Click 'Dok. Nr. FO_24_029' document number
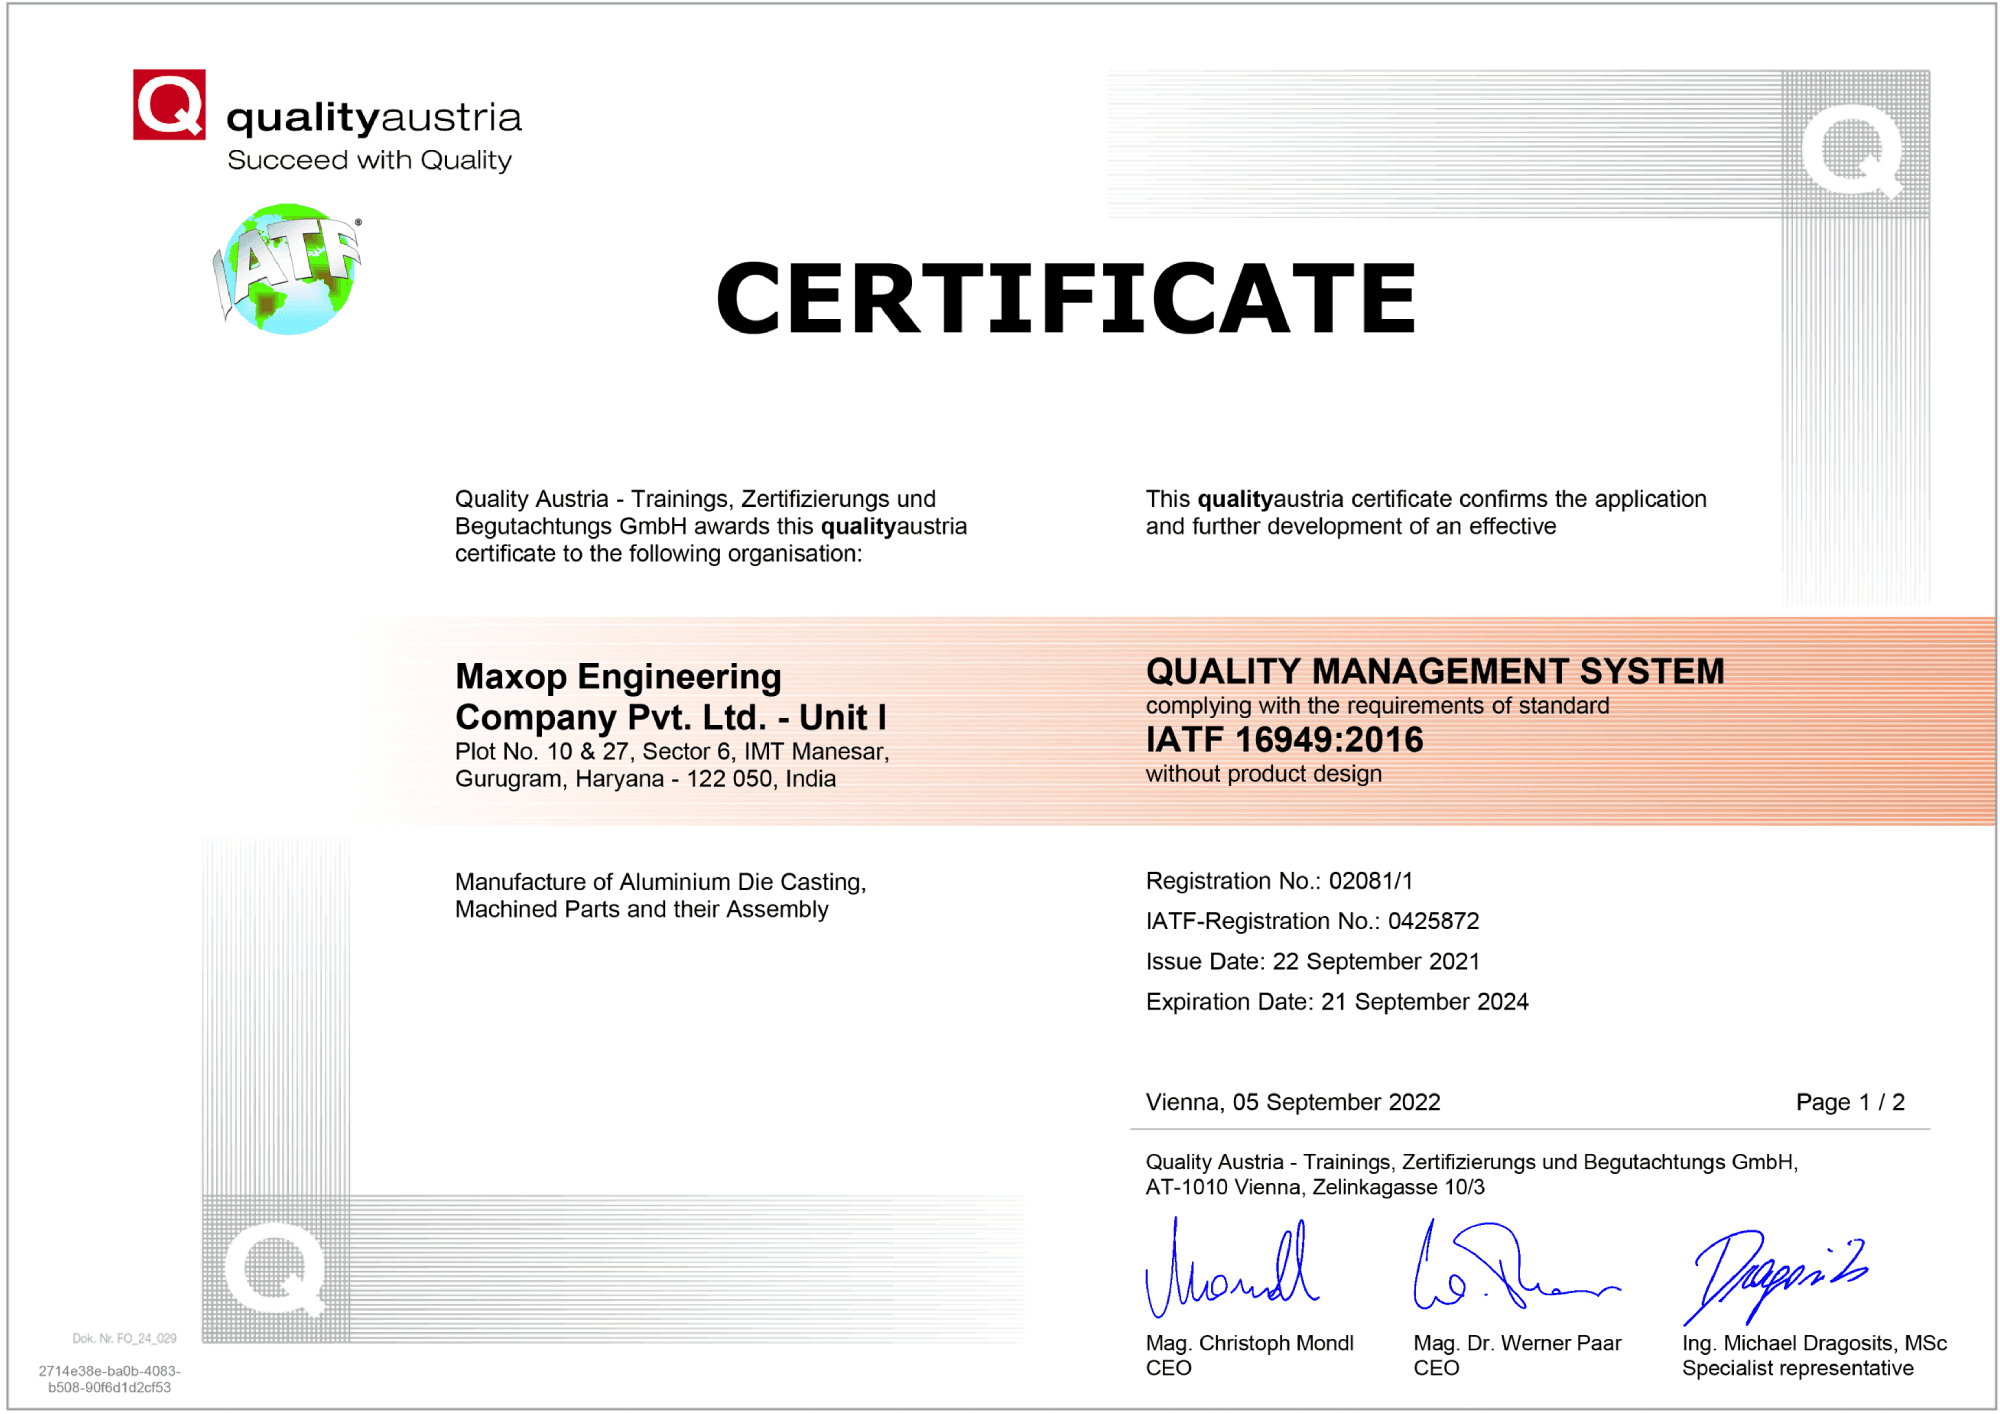Image resolution: width=2000 pixels, height=1414 pixels. point(124,1338)
